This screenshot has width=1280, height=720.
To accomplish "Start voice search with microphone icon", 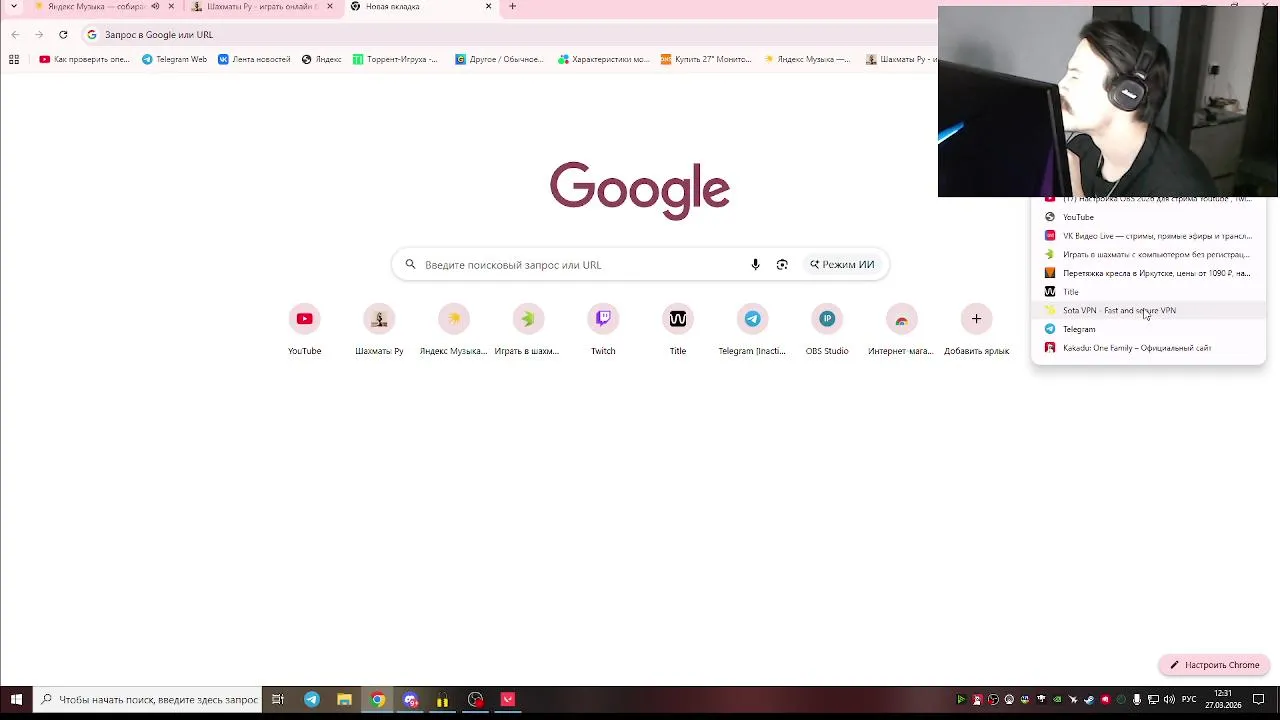I will (x=755, y=265).
